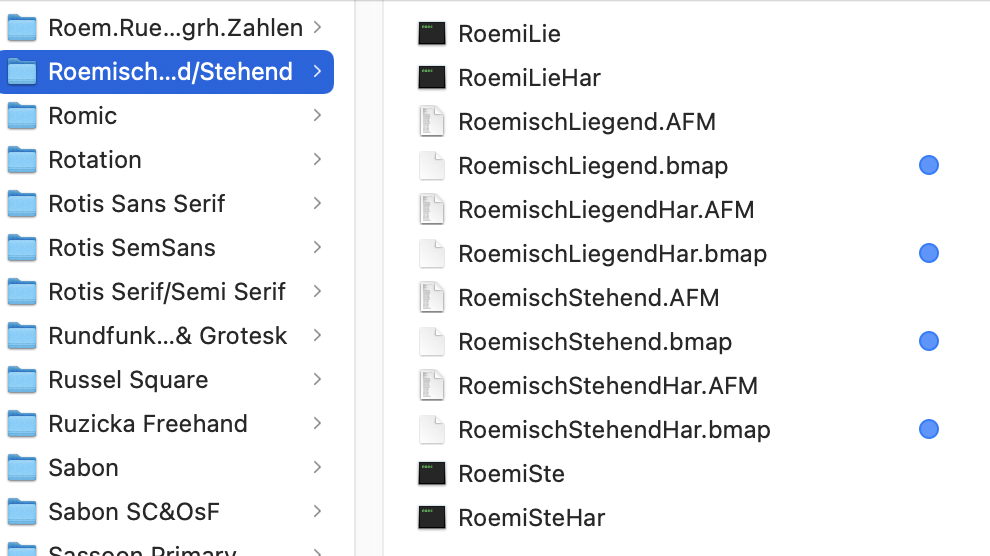Image resolution: width=990 pixels, height=556 pixels.
Task: Expand the Sabon SC&OsF folder chevron
Action: pyautogui.click(x=317, y=512)
